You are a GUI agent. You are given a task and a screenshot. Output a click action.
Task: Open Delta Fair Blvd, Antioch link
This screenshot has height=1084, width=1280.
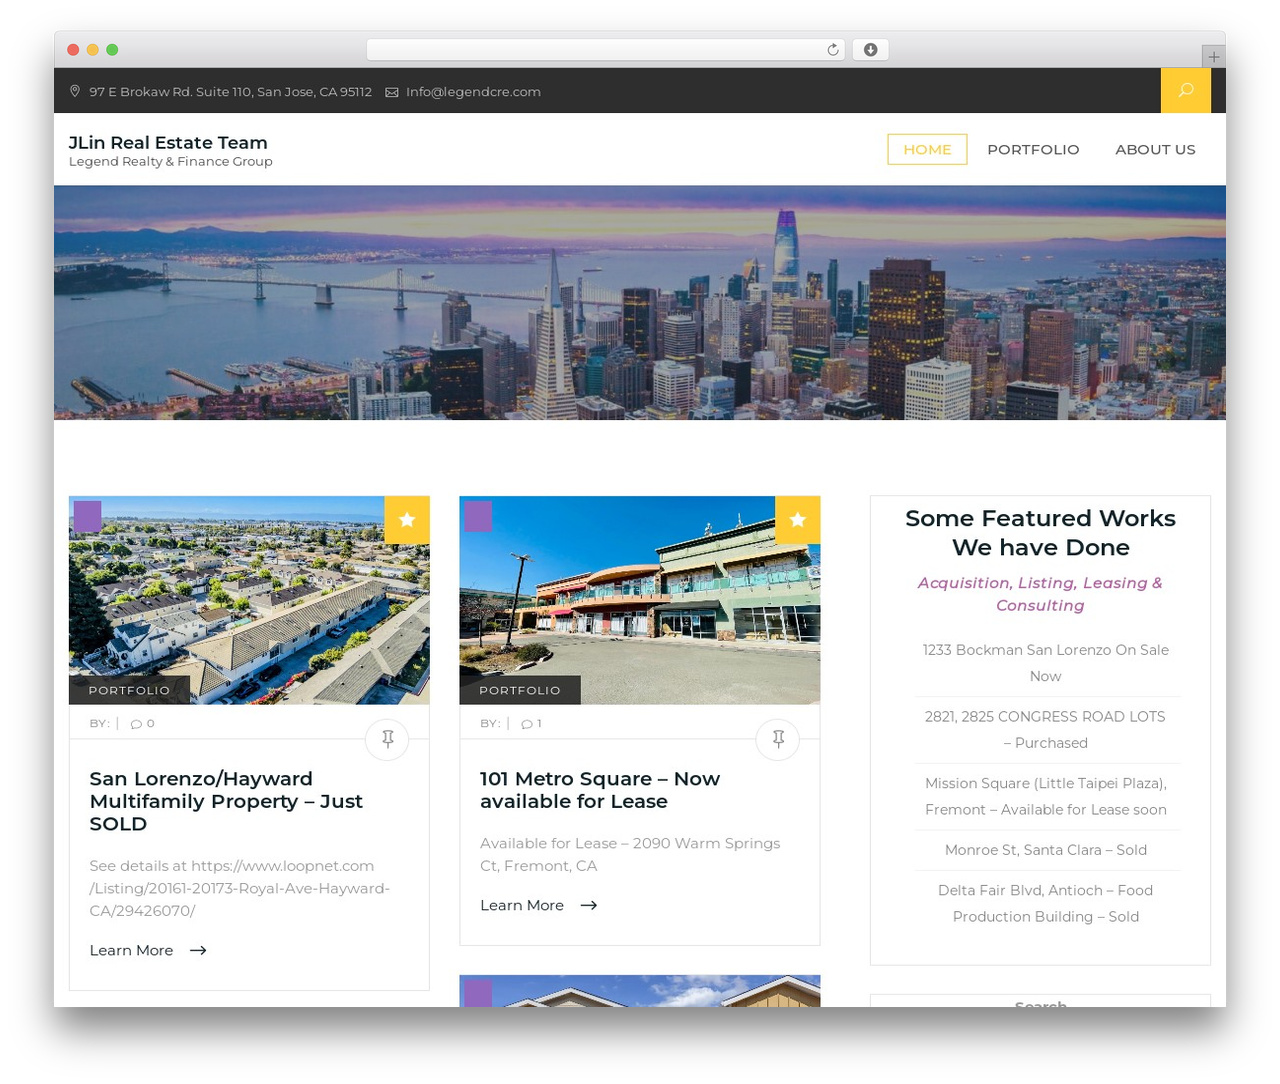click(x=1045, y=903)
